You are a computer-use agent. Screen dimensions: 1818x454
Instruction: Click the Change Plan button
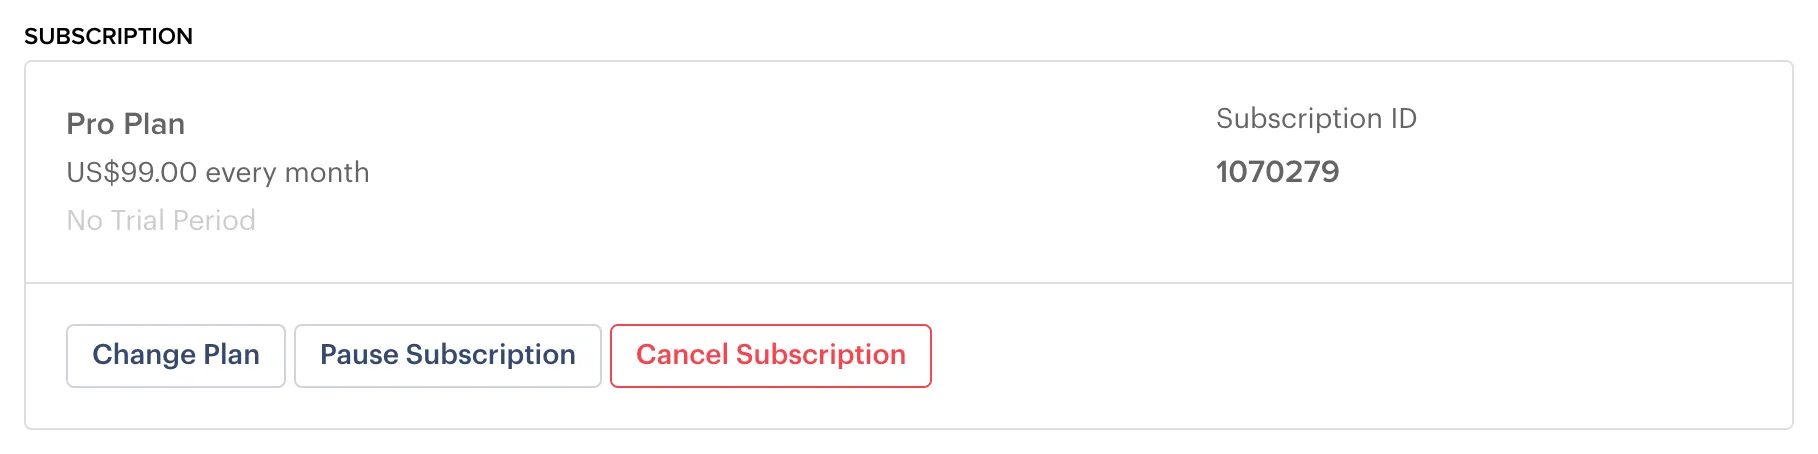(176, 355)
